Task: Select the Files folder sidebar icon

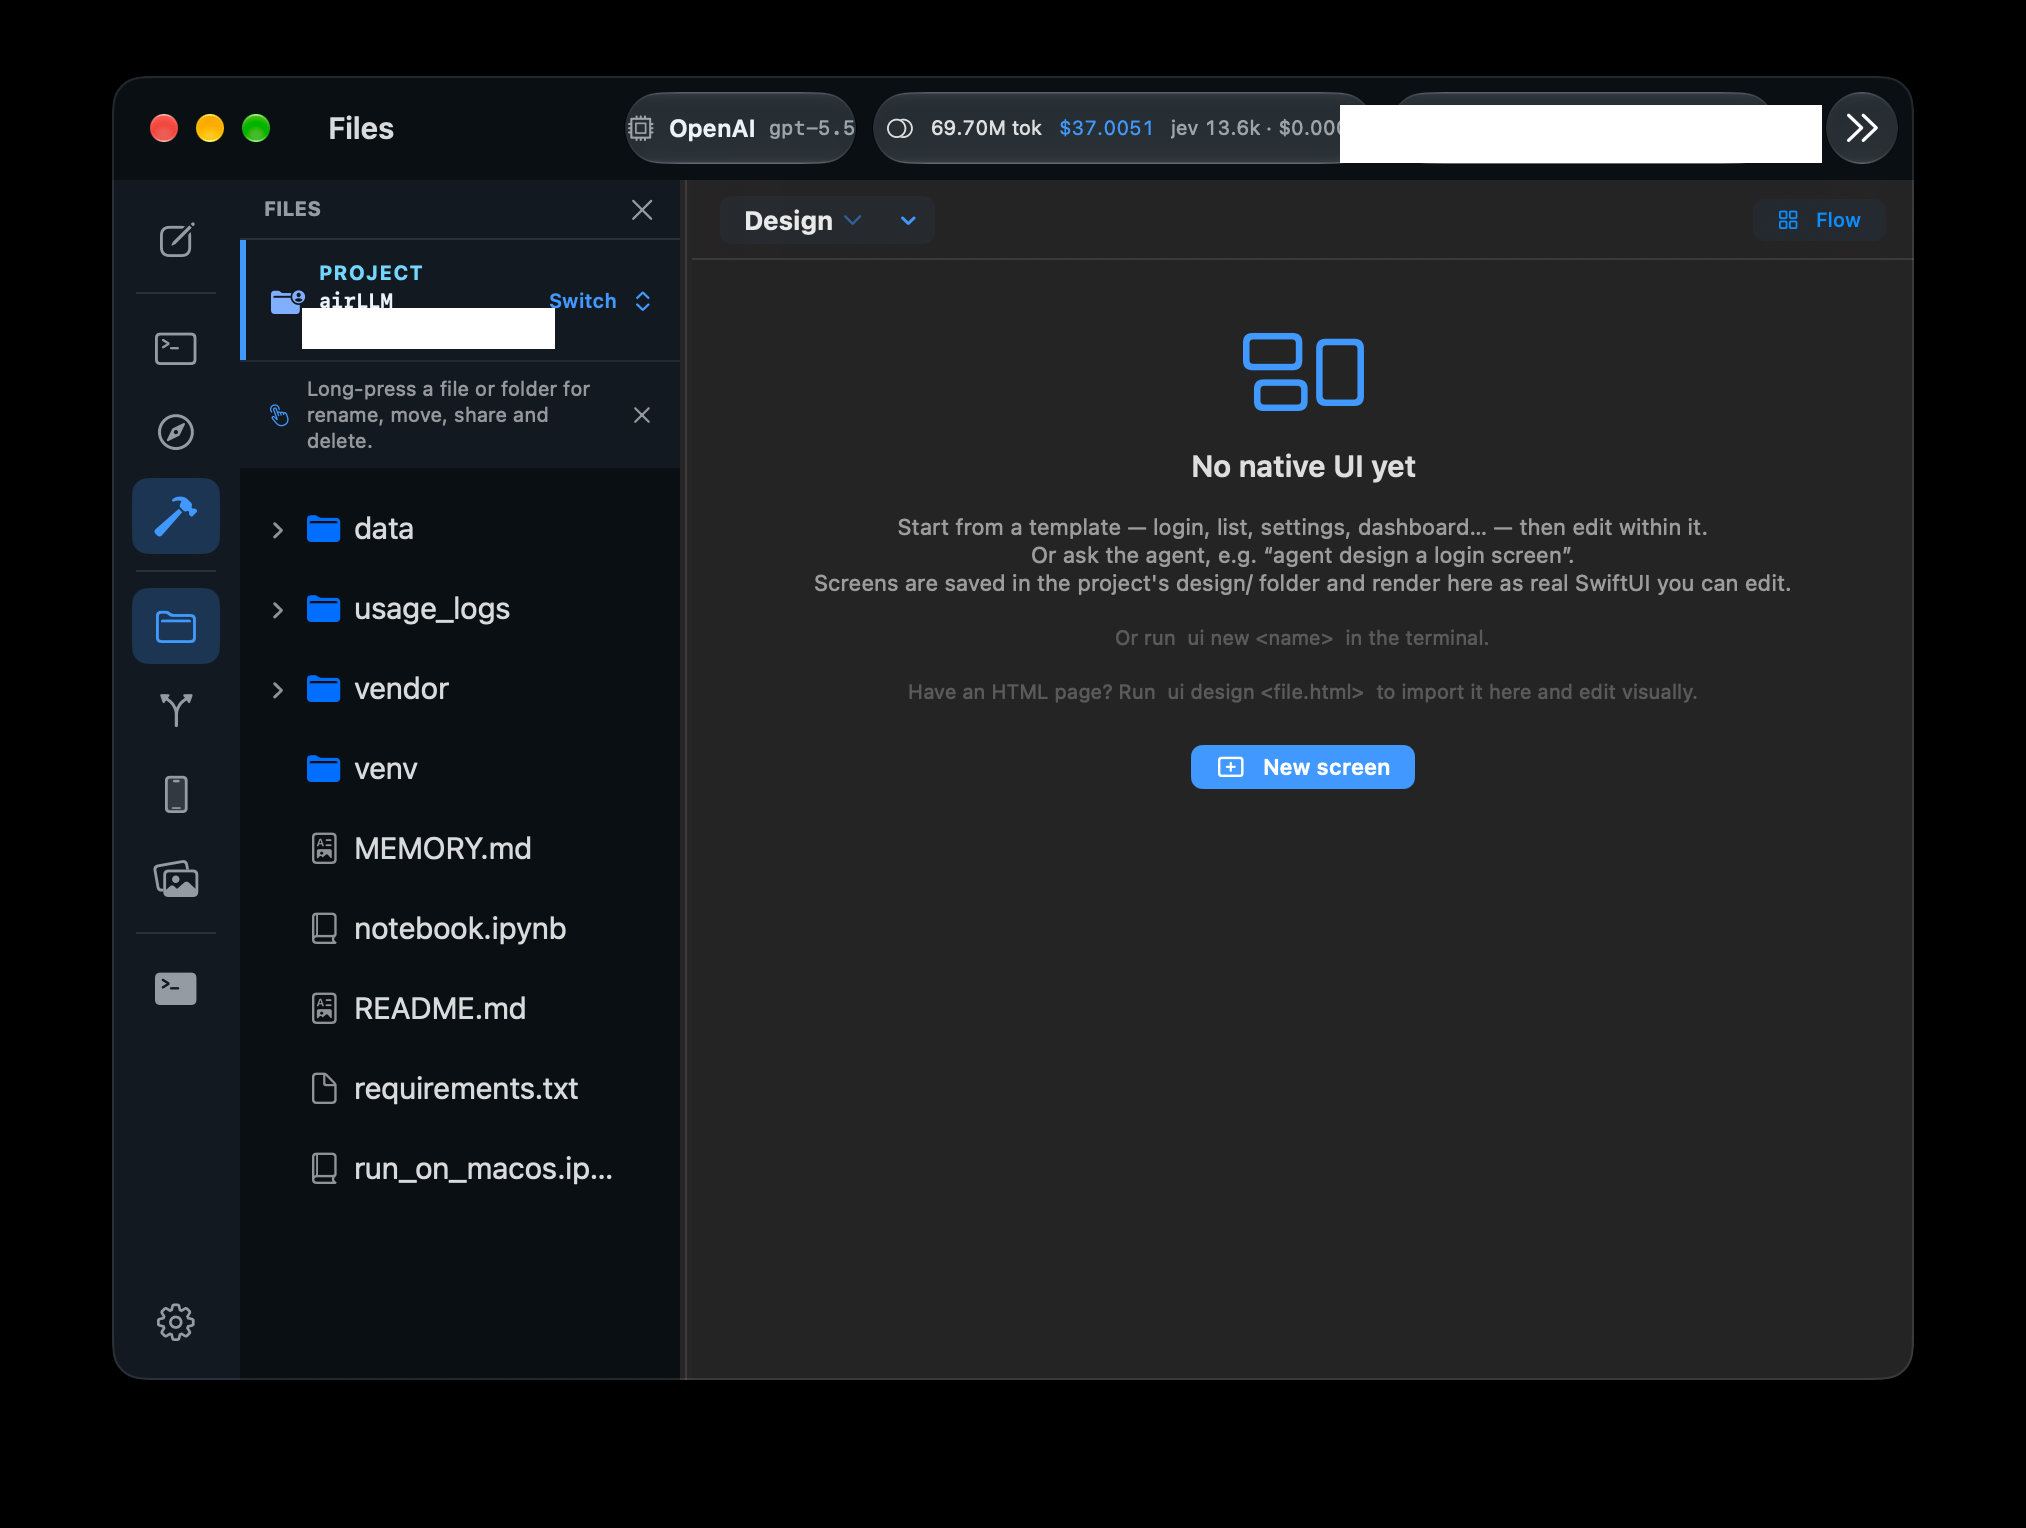Action: pos(176,627)
